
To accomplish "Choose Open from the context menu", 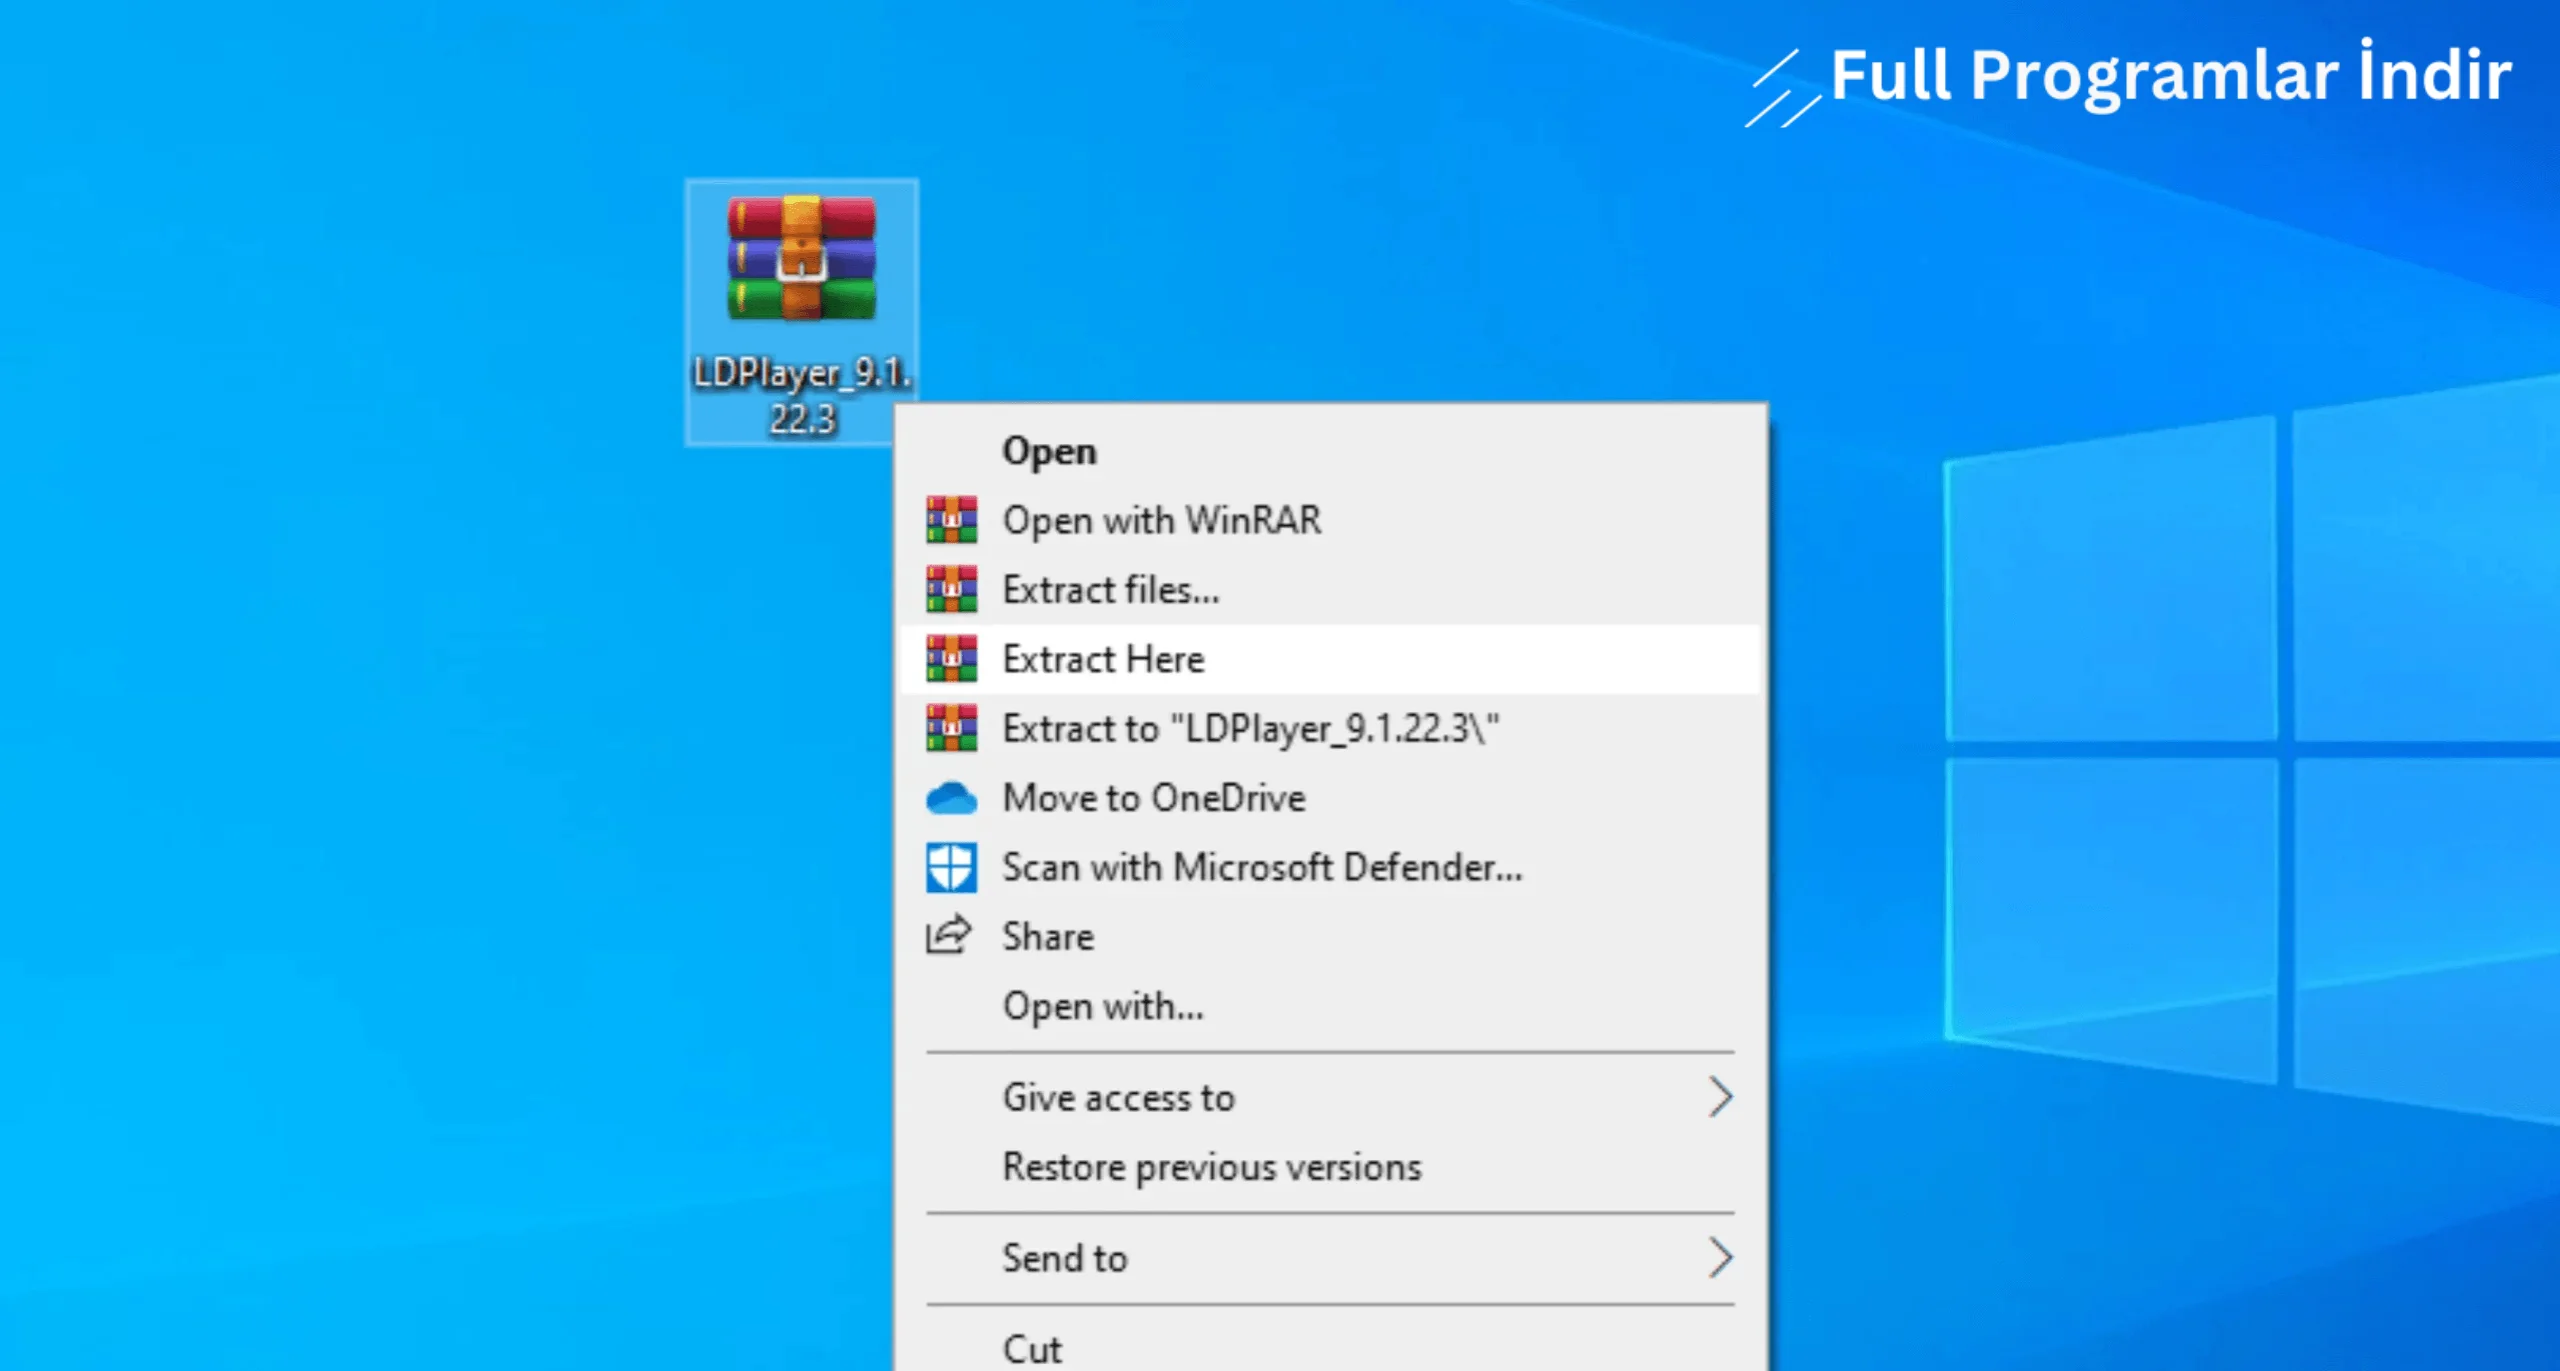I will [x=1330, y=451].
